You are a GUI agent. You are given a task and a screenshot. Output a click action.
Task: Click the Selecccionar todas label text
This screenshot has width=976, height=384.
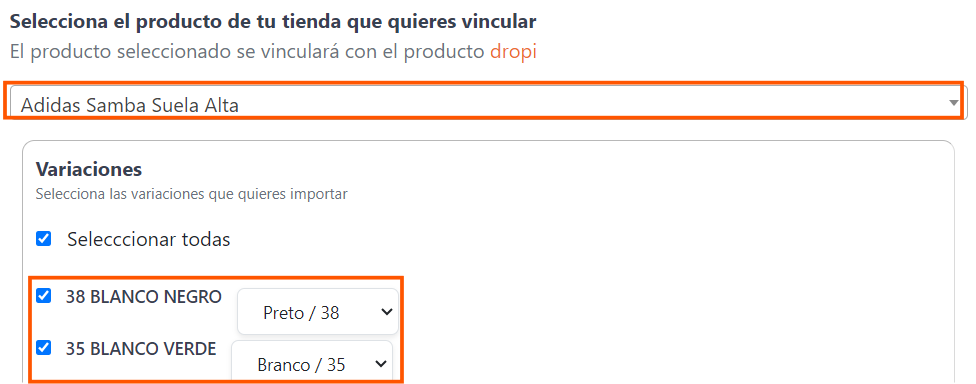pos(149,239)
